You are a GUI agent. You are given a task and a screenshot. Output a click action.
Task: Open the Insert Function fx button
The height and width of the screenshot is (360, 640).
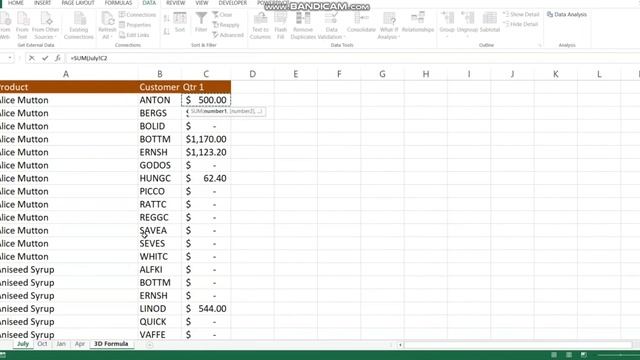(58, 58)
